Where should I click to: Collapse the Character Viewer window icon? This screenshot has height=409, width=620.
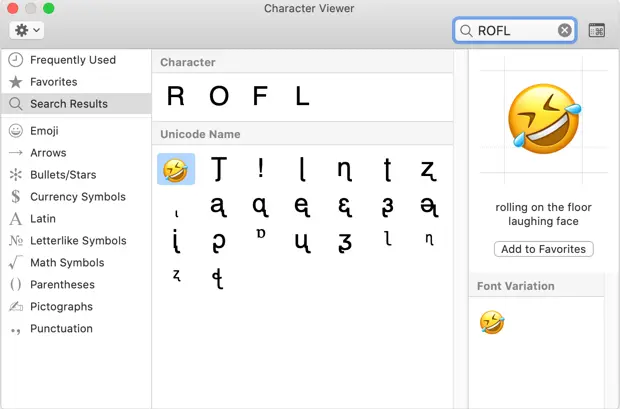597,31
